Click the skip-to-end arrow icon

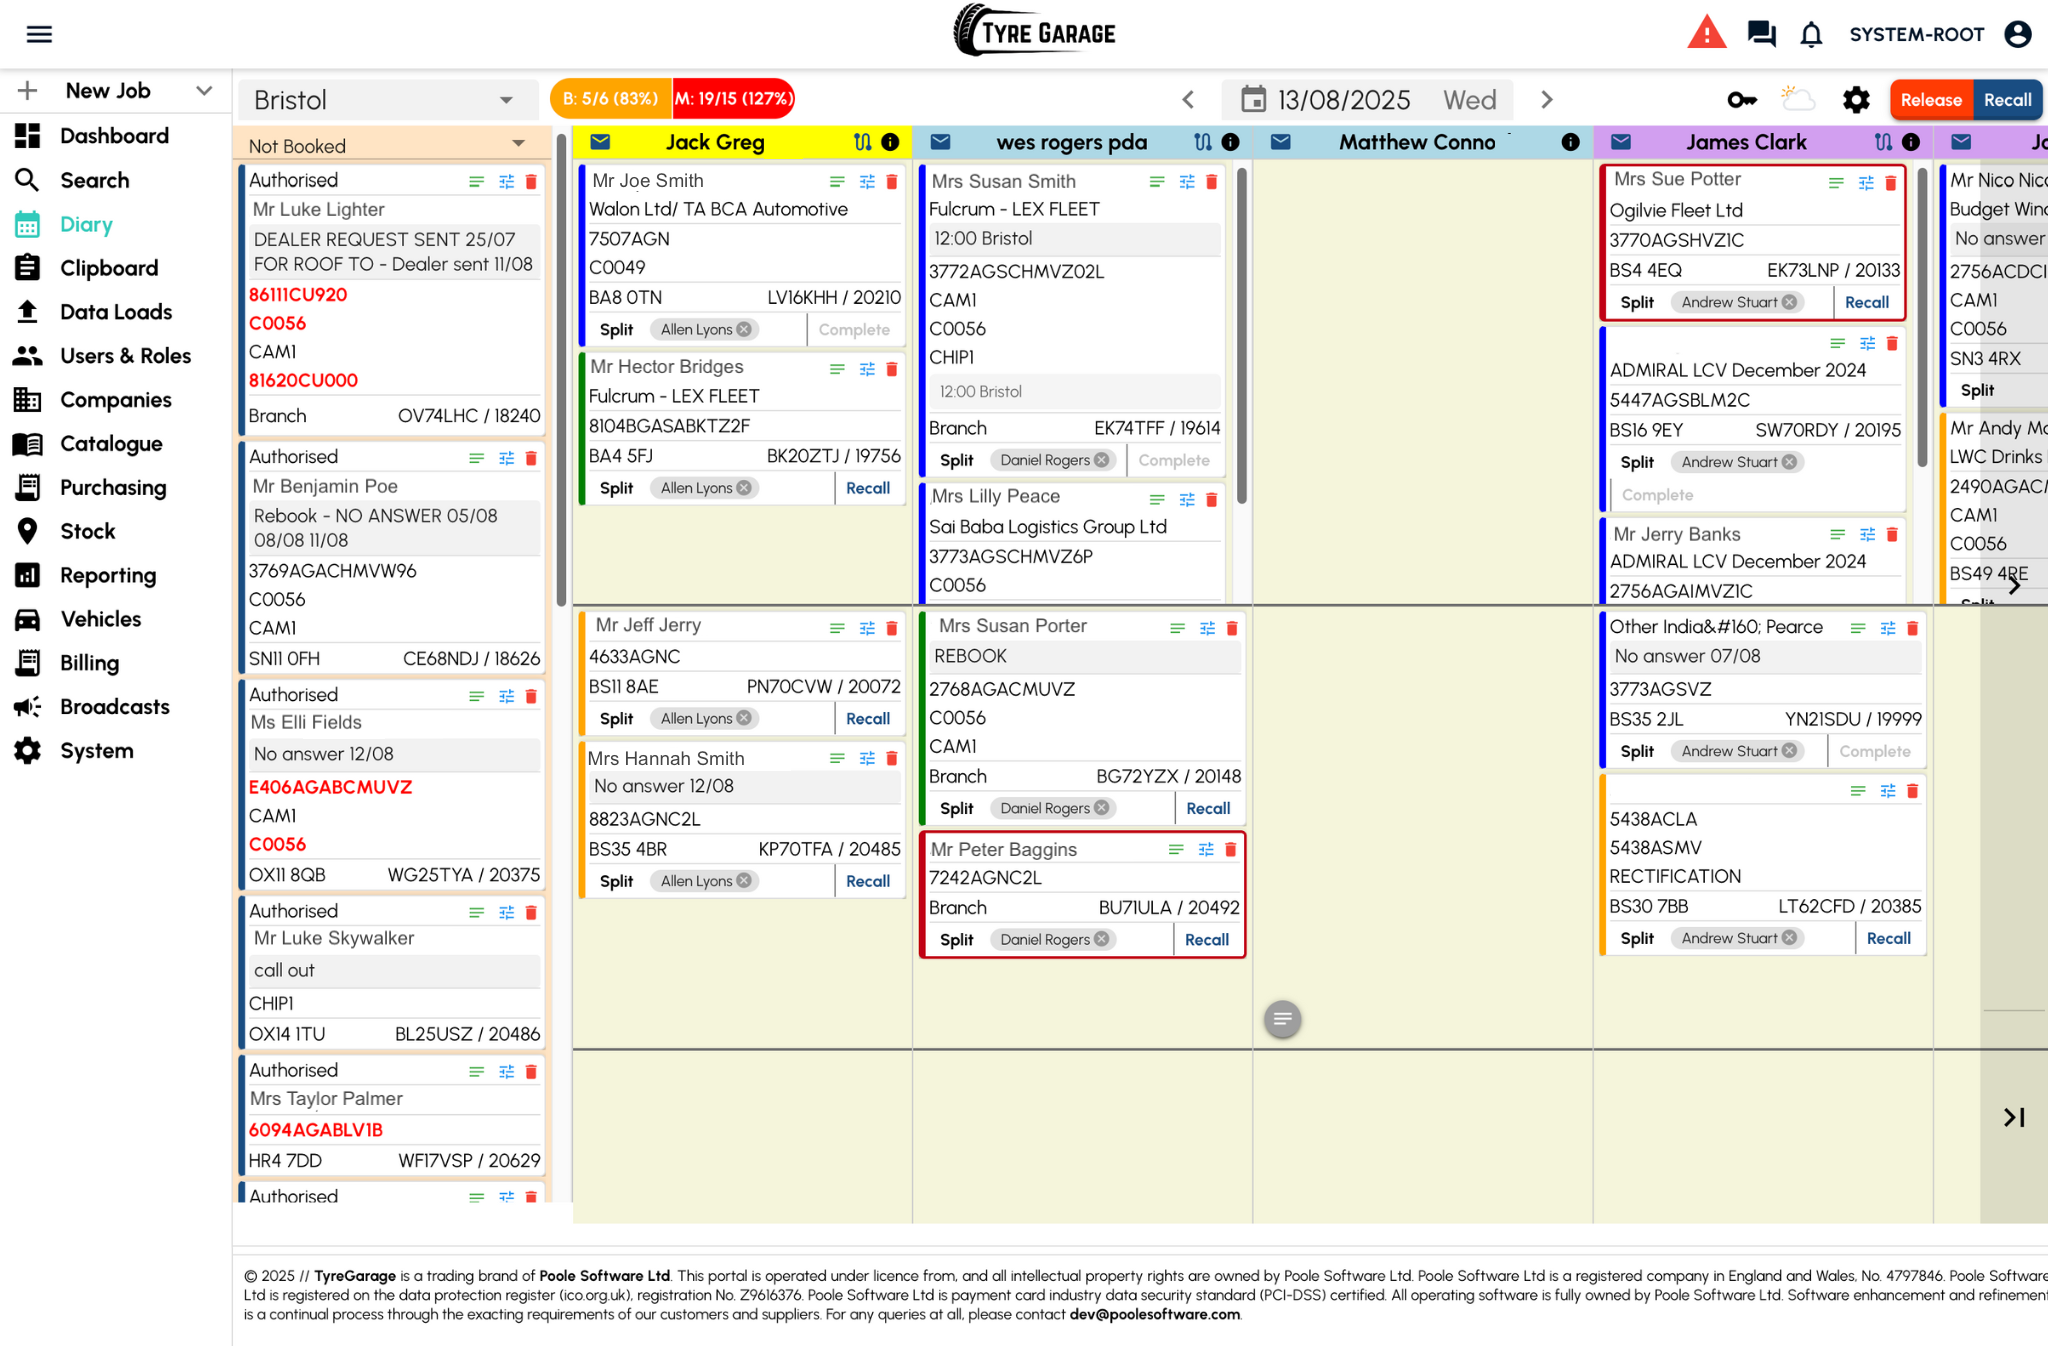coord(2014,1117)
